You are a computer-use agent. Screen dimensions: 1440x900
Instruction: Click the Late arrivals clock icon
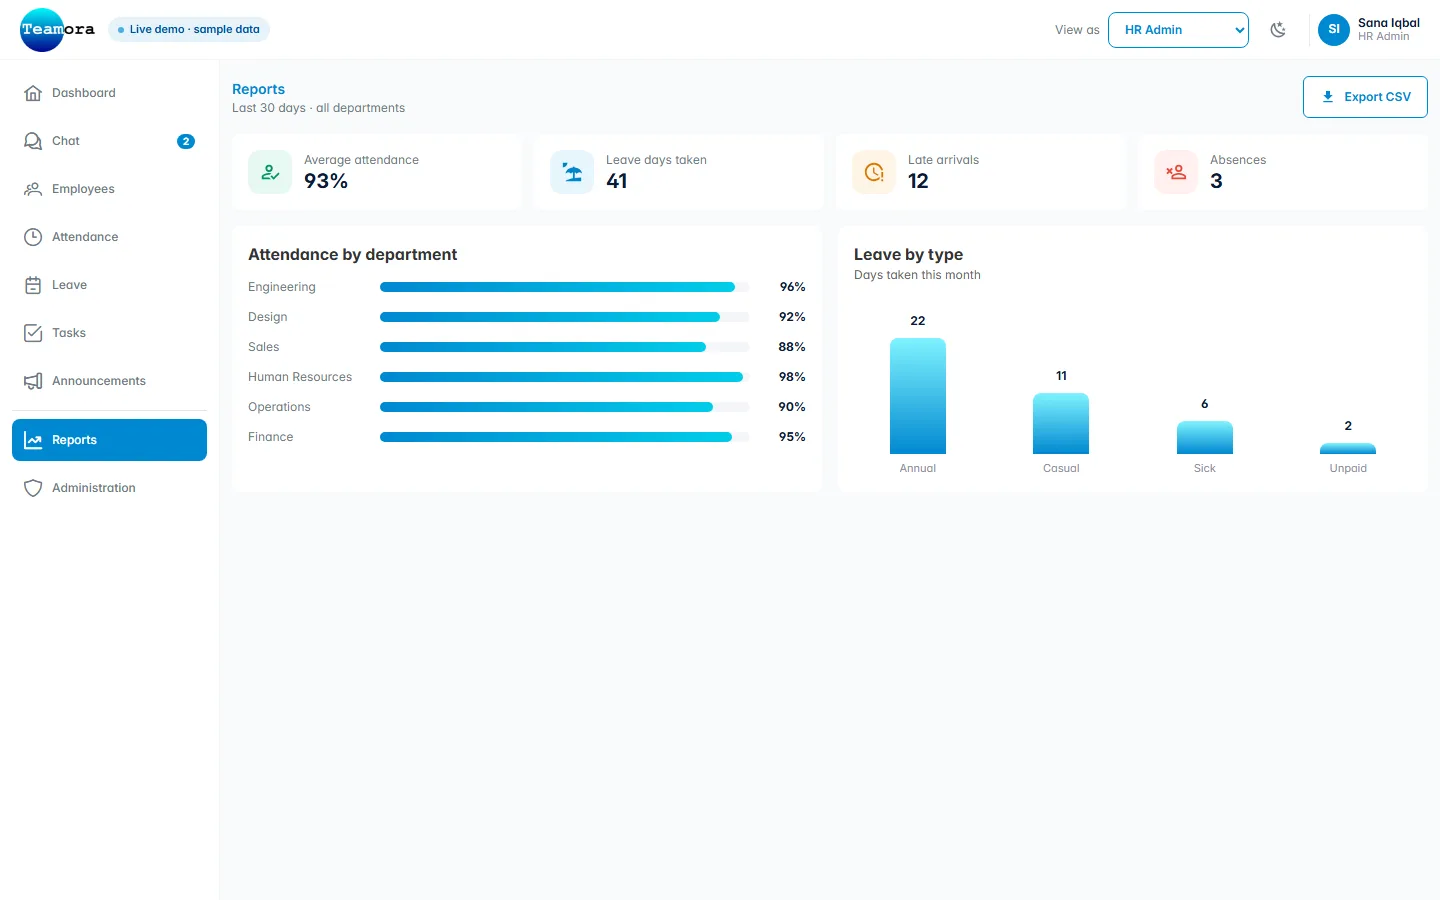(874, 172)
